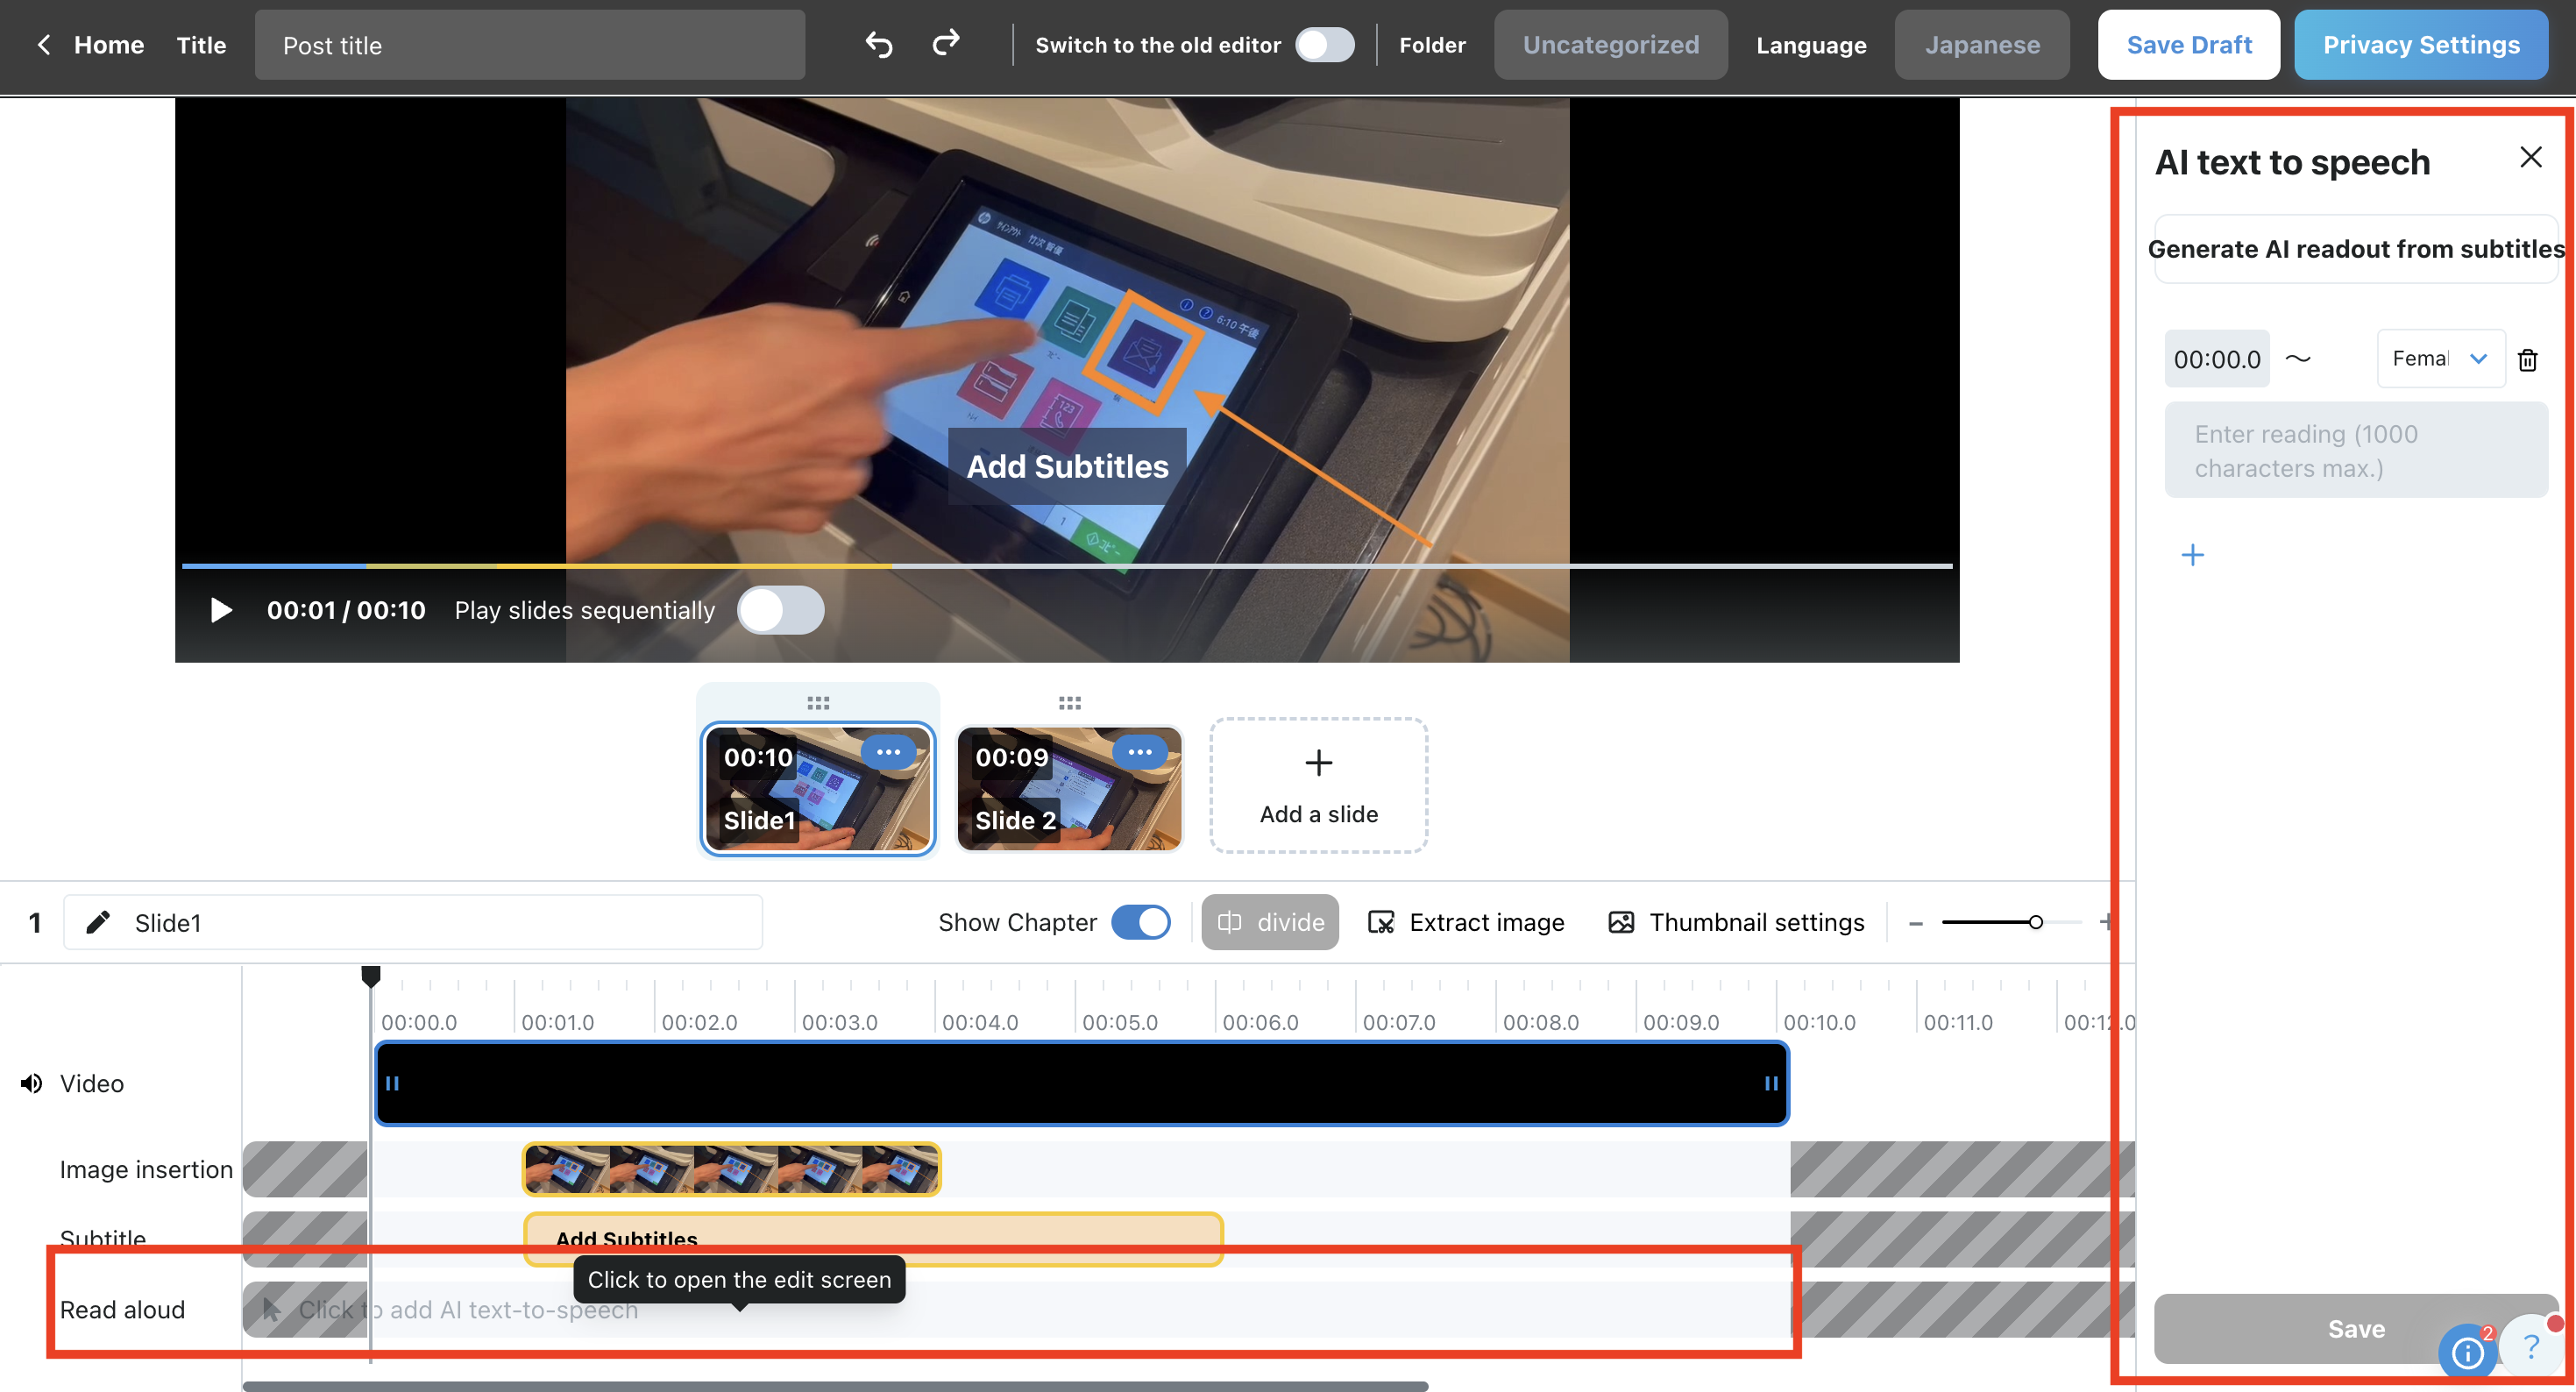The image size is (2576, 1392).
Task: Open Slide 2 options three-dot menu
Action: pyautogui.click(x=1139, y=752)
